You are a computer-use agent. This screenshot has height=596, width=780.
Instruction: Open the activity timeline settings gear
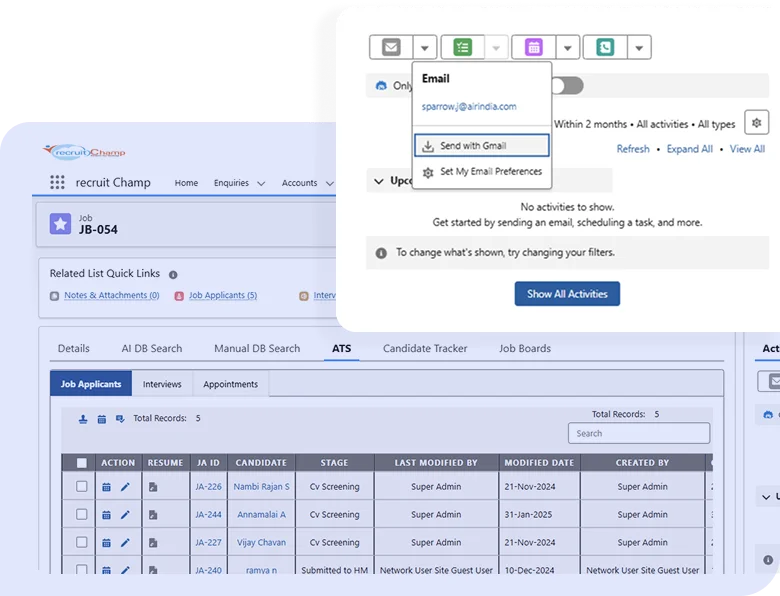tap(756, 122)
